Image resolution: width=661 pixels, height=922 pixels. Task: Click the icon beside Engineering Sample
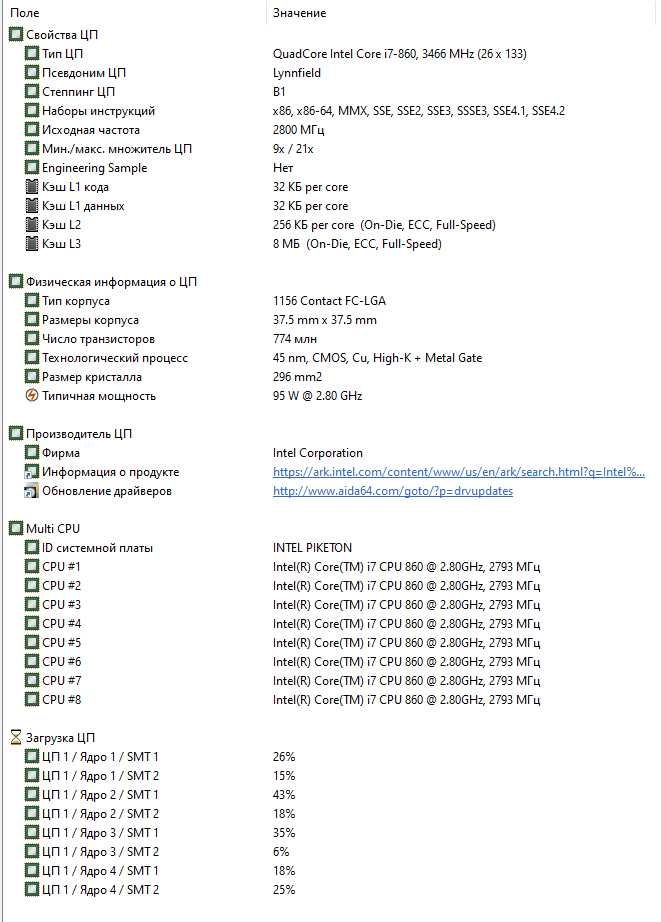point(32,168)
